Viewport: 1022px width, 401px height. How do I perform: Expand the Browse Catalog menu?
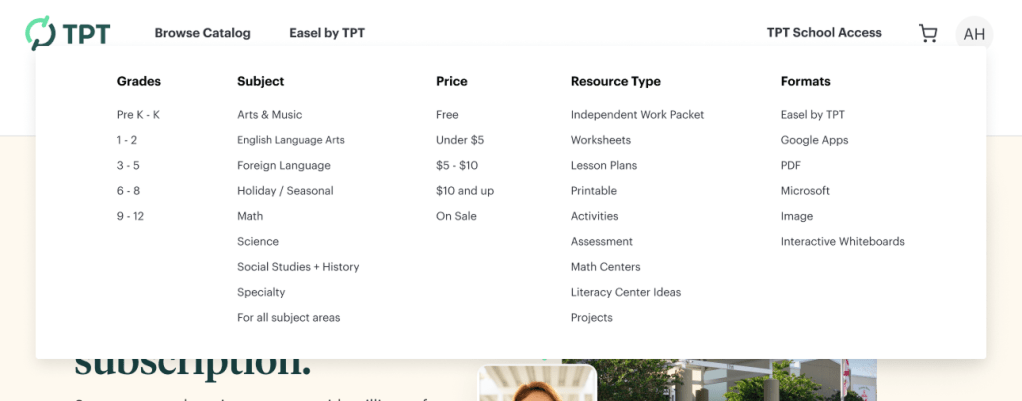(202, 33)
